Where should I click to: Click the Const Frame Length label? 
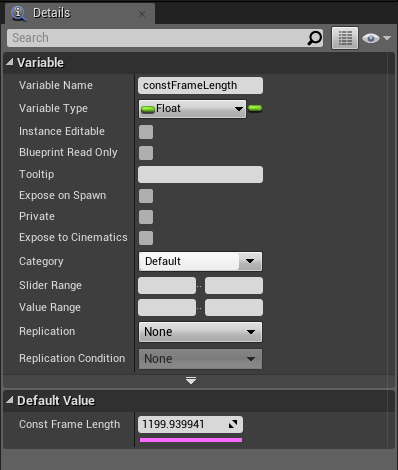(69, 424)
